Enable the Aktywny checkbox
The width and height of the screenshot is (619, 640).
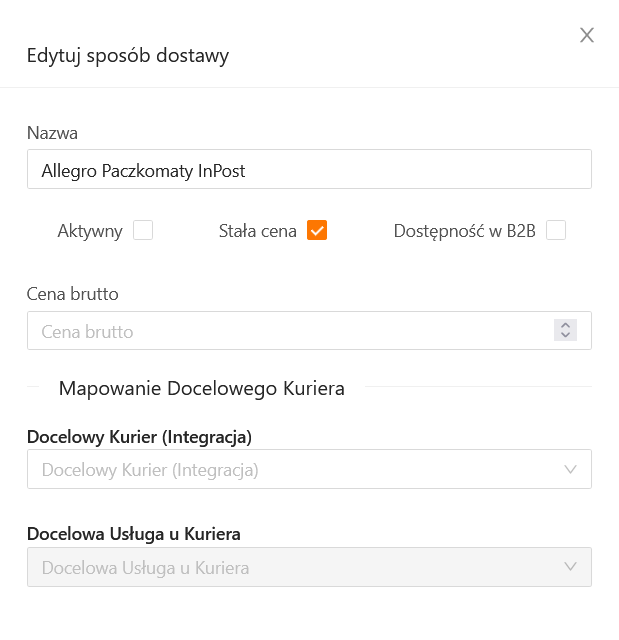point(143,231)
